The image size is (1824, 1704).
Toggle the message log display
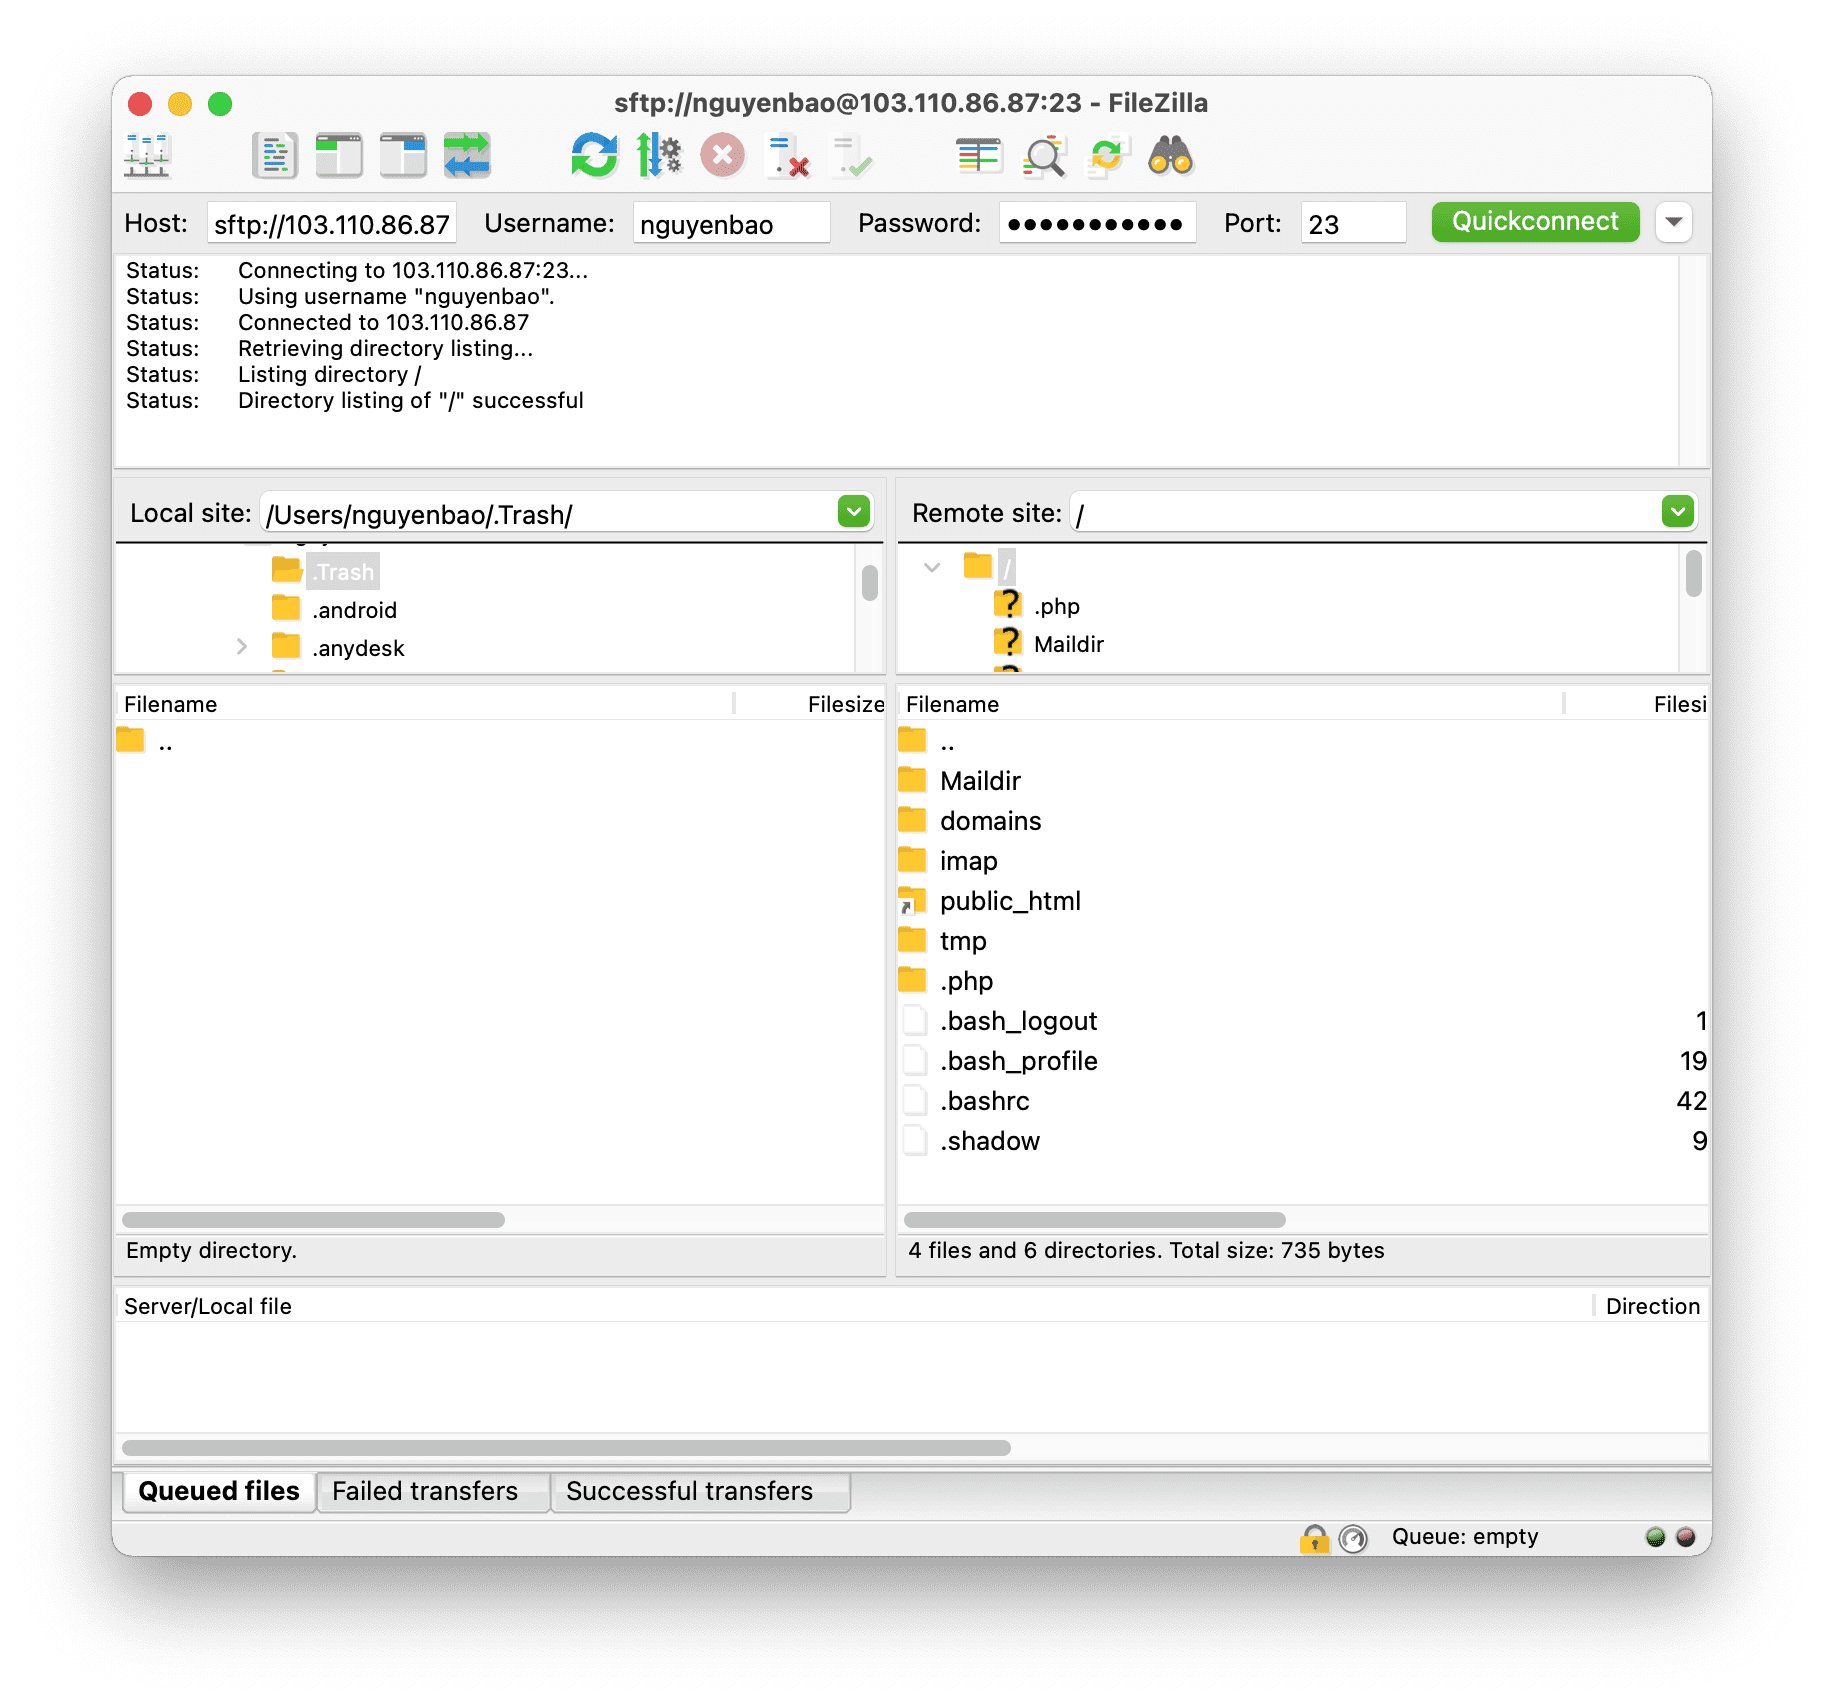(273, 155)
